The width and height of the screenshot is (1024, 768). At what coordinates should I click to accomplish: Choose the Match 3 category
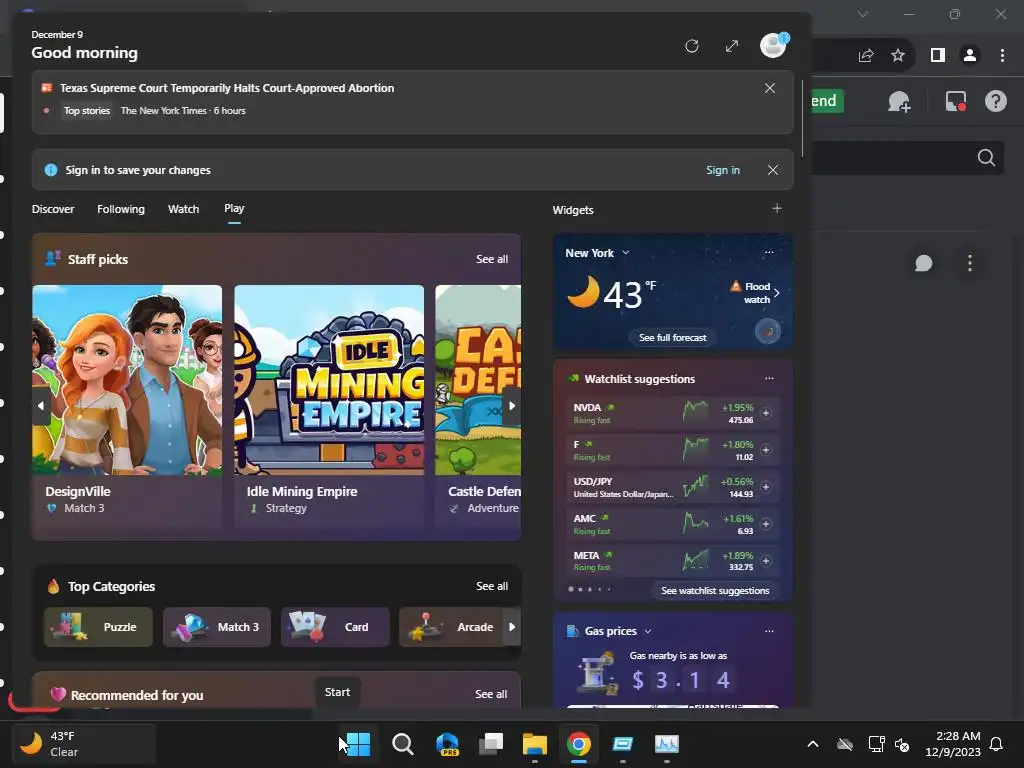[217, 627]
